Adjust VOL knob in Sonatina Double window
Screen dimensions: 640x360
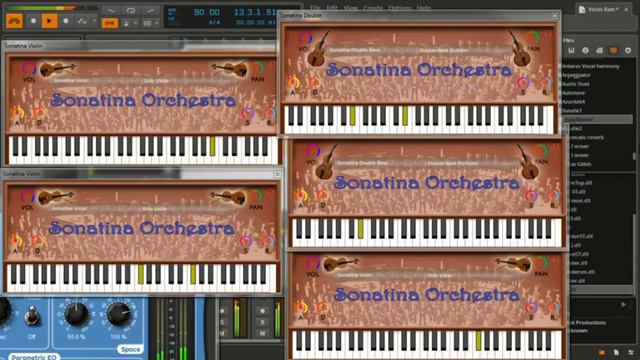click(x=304, y=39)
